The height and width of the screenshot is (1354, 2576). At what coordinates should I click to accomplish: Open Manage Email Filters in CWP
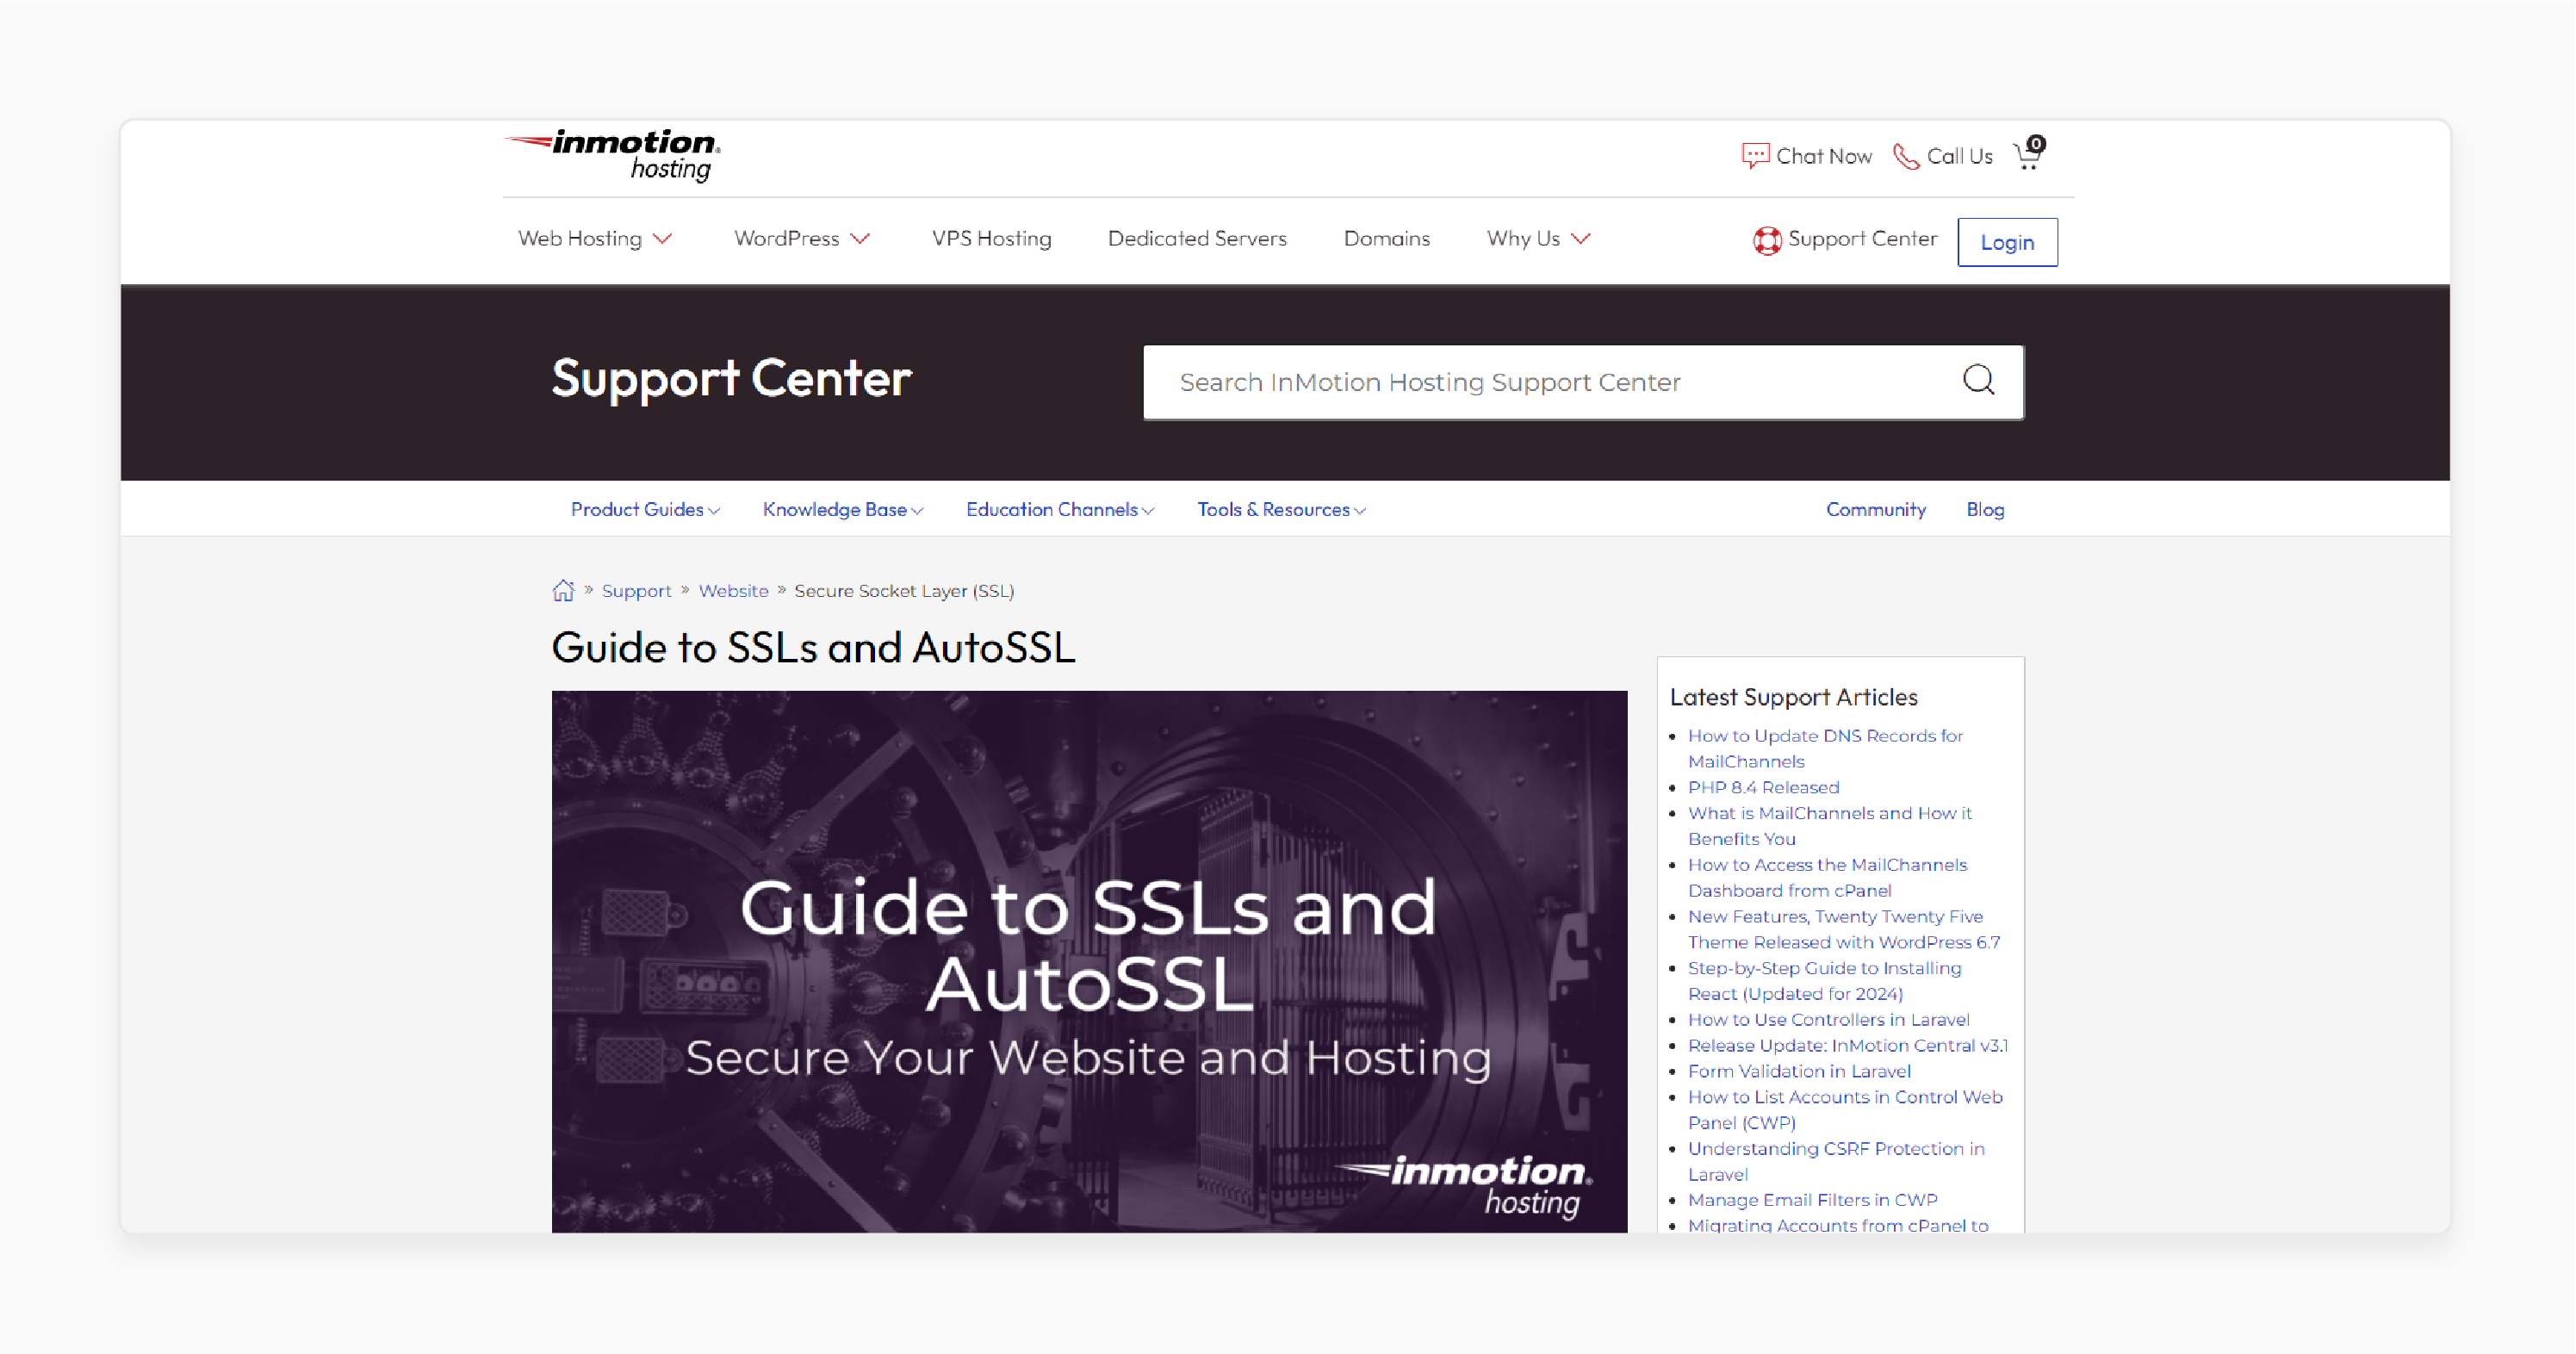pos(1812,1199)
